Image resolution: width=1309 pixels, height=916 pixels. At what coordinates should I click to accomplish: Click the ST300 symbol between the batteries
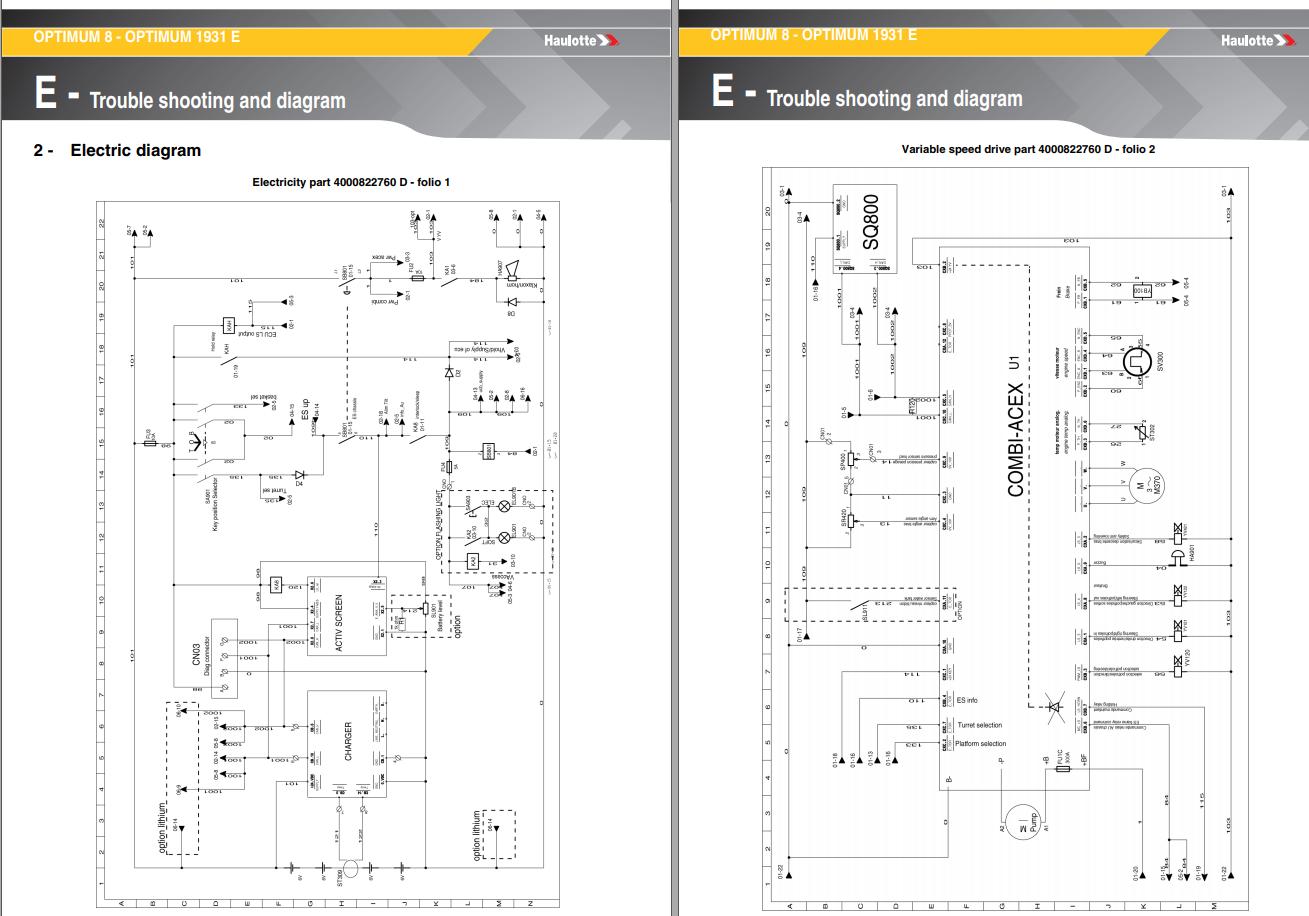click(351, 867)
